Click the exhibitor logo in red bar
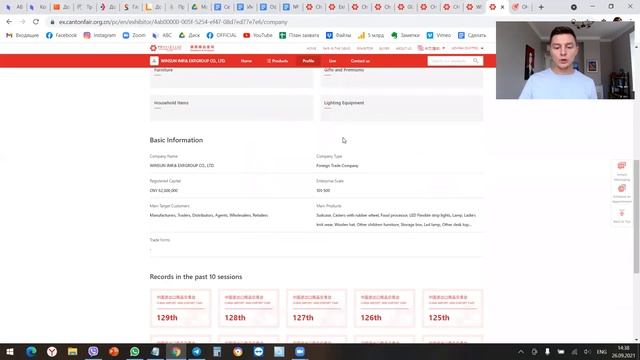640x360 pixels. tap(154, 61)
